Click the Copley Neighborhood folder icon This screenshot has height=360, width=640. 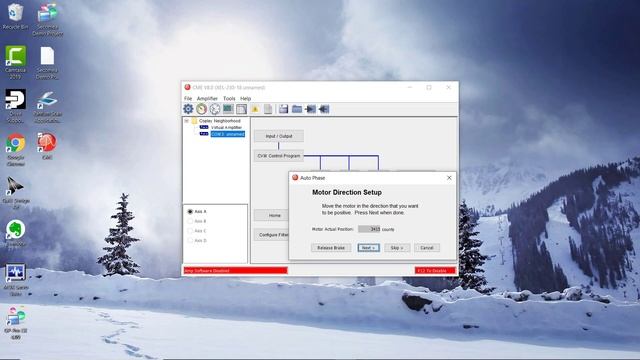tap(194, 121)
